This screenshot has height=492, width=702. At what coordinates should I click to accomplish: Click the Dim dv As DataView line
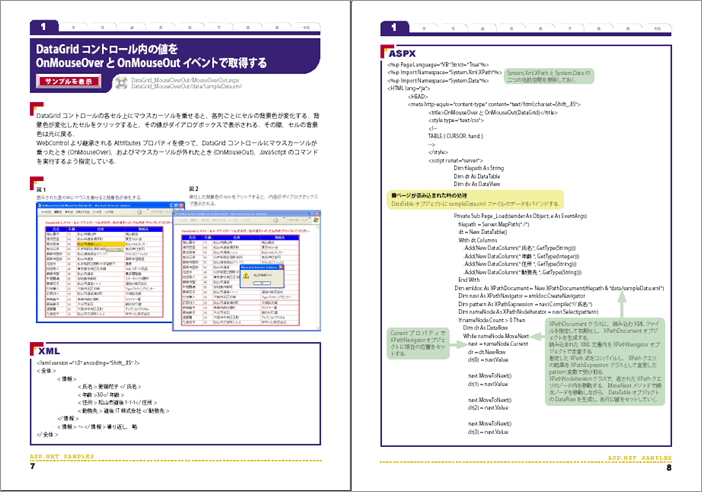[477, 184]
